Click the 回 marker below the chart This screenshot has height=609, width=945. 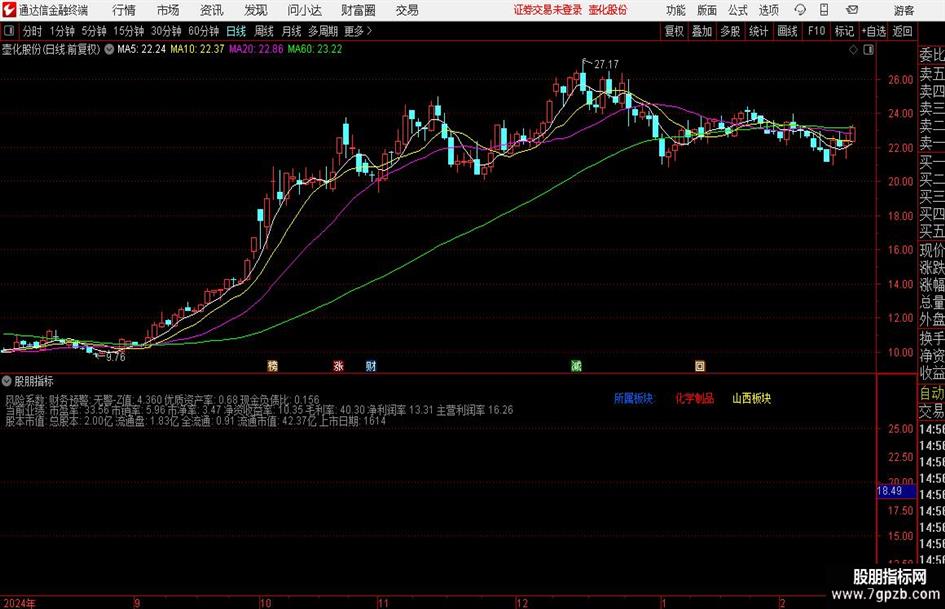700,365
